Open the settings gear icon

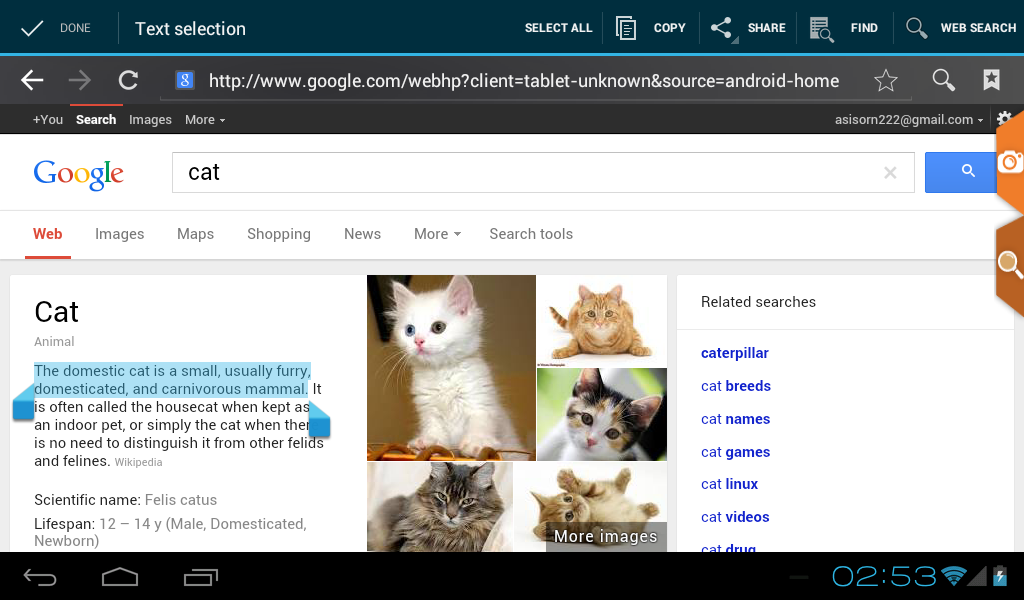point(1004,118)
